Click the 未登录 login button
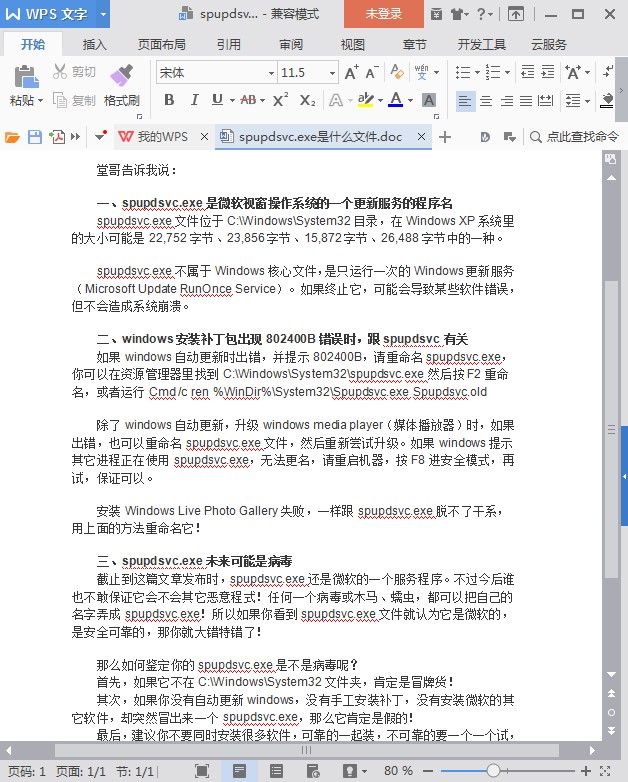This screenshot has width=628, height=782. click(384, 14)
